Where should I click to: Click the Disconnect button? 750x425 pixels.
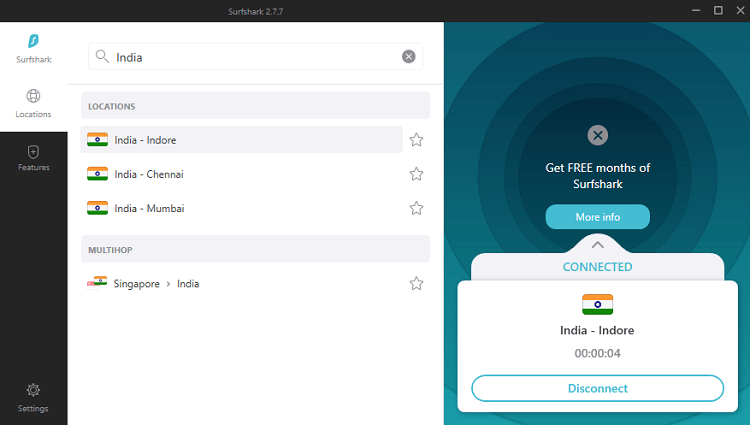click(x=597, y=388)
